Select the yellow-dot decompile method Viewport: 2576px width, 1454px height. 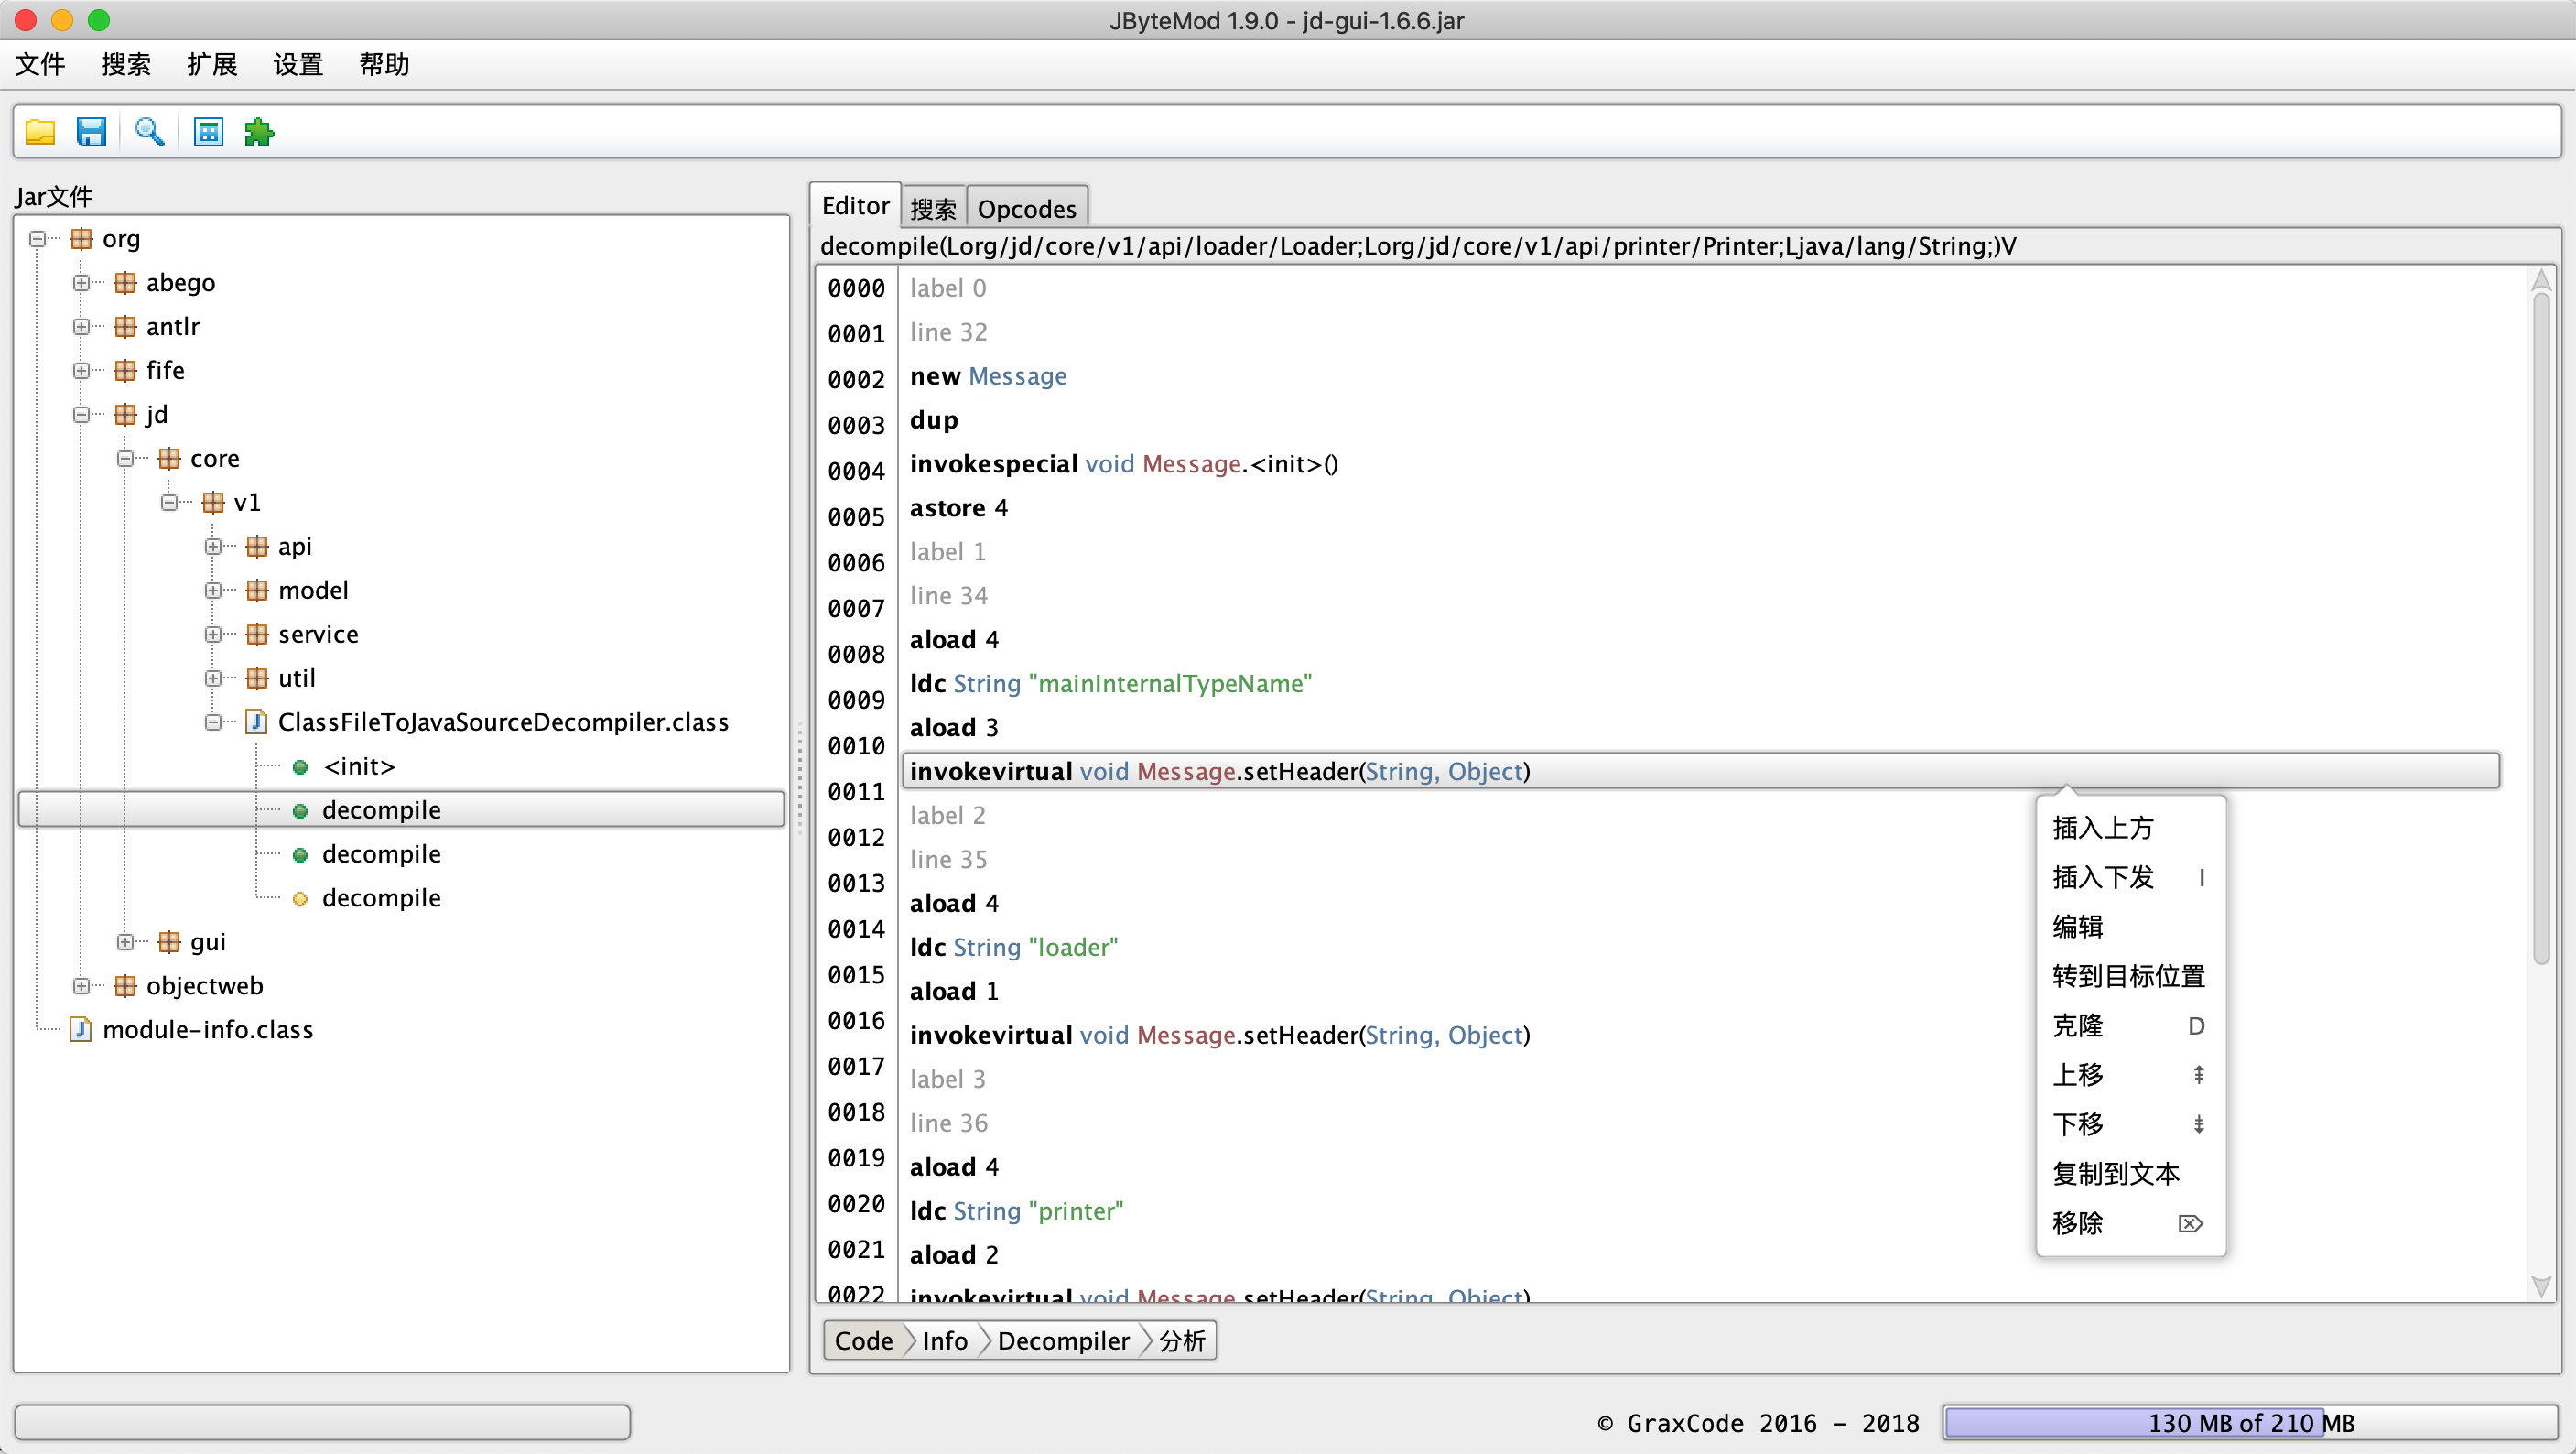(x=380, y=898)
